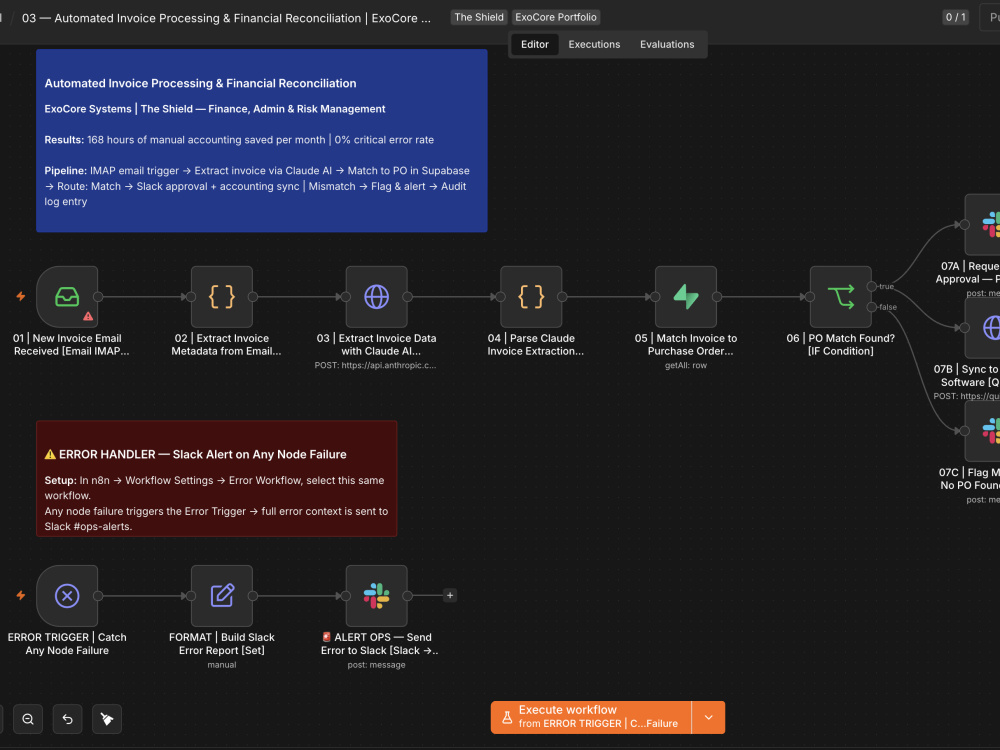Open the Execute workflow trigger dropdown arrow

(x=709, y=717)
